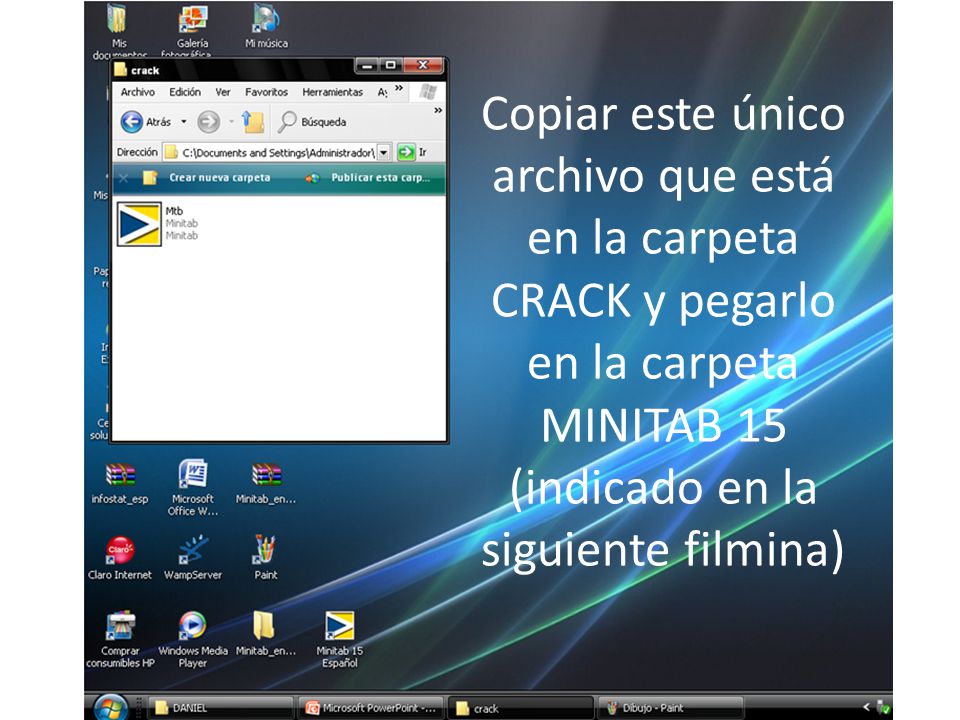Click the crack window folder title icon

[121, 70]
